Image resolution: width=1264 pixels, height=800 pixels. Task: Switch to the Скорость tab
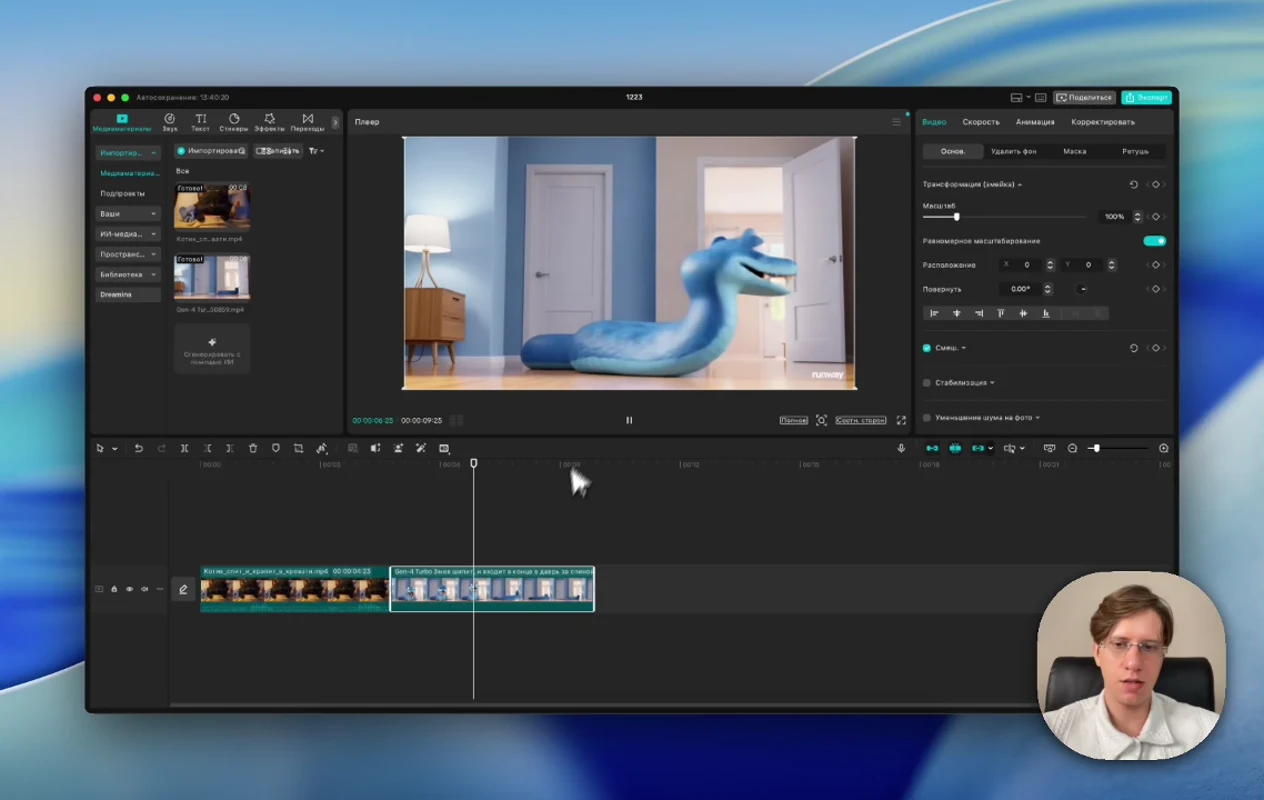[981, 122]
